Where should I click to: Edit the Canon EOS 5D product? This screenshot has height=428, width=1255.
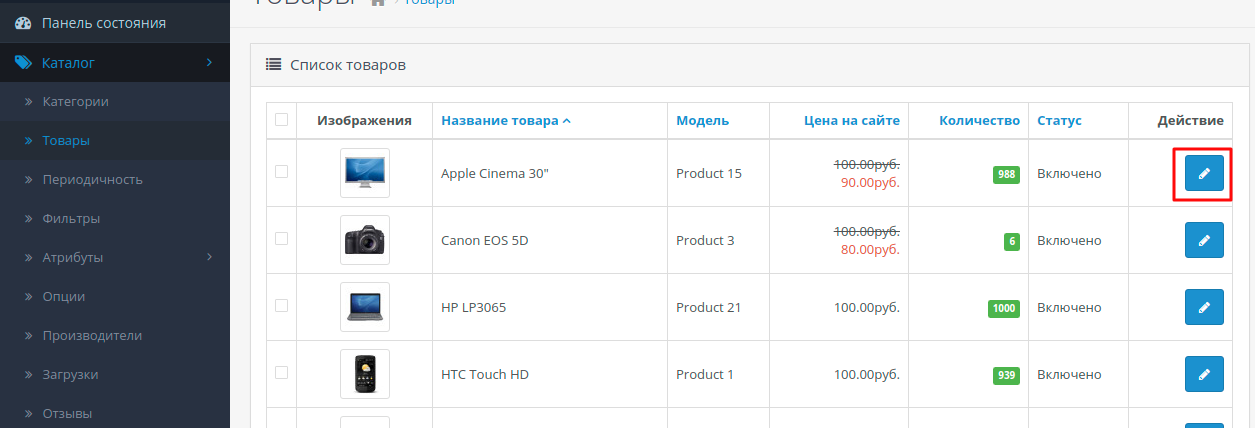pyautogui.click(x=1204, y=241)
